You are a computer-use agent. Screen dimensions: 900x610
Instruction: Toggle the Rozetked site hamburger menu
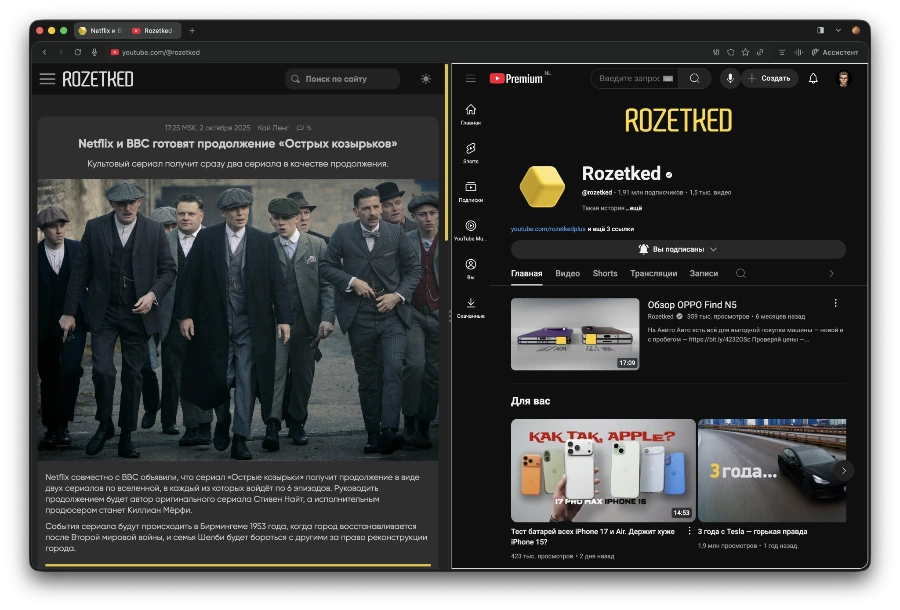coord(47,79)
